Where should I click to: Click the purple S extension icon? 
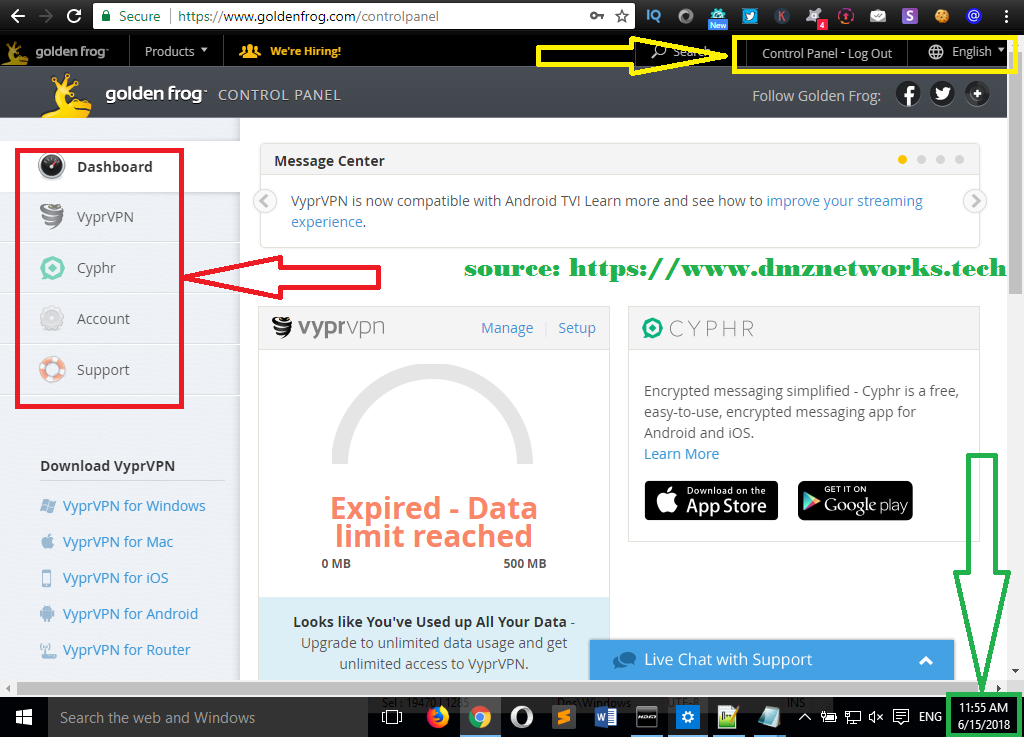click(910, 16)
